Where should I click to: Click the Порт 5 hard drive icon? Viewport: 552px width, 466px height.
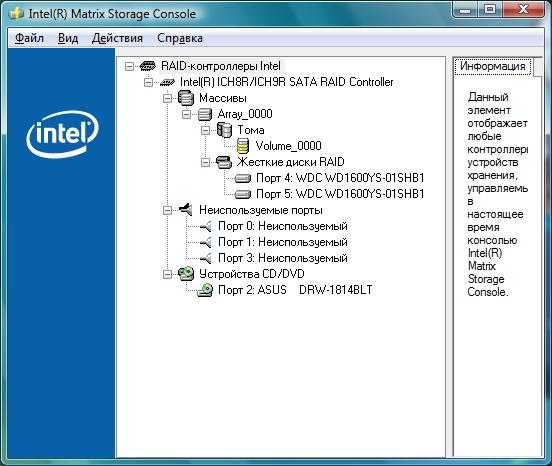pyautogui.click(x=243, y=194)
